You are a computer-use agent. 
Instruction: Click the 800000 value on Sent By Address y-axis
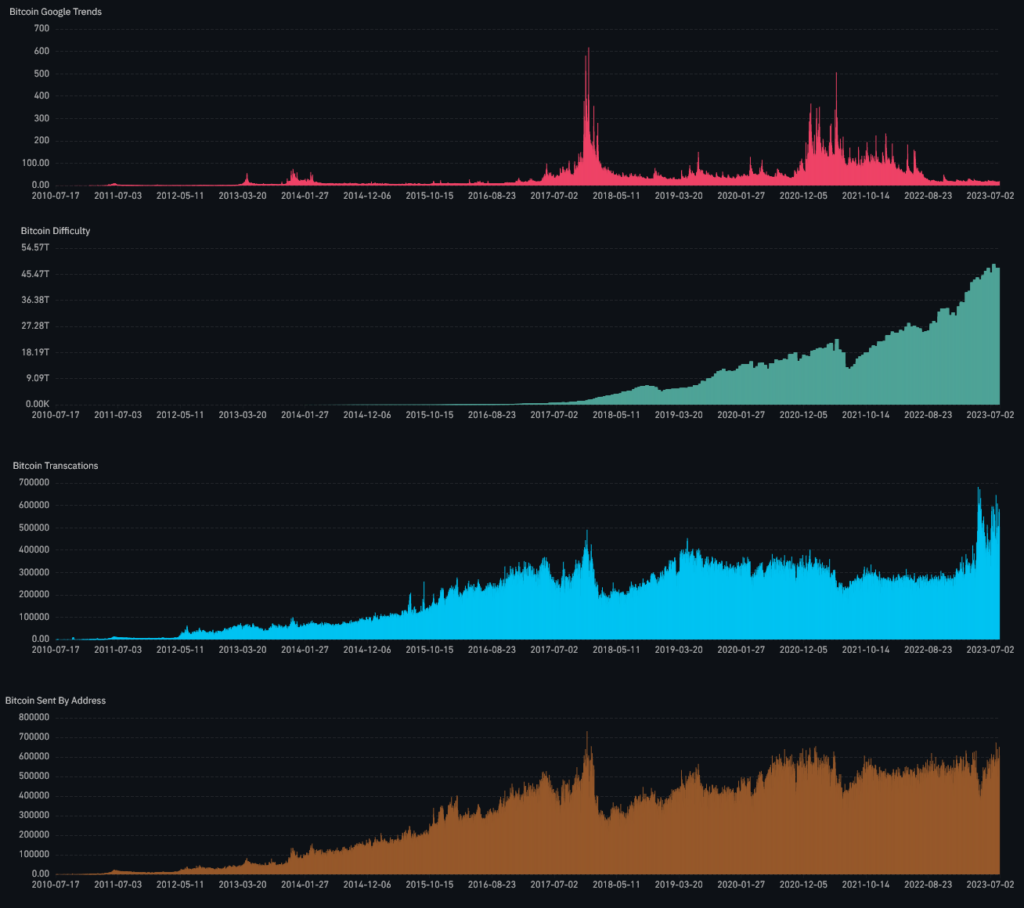click(36, 717)
